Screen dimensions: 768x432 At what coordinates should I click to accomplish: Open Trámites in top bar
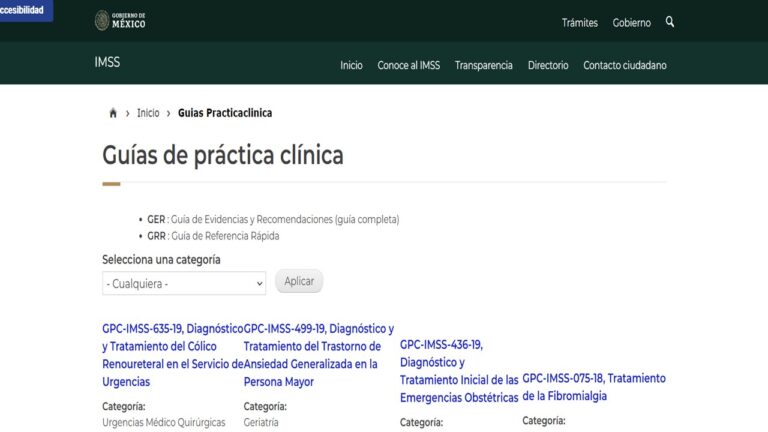[x=579, y=23]
